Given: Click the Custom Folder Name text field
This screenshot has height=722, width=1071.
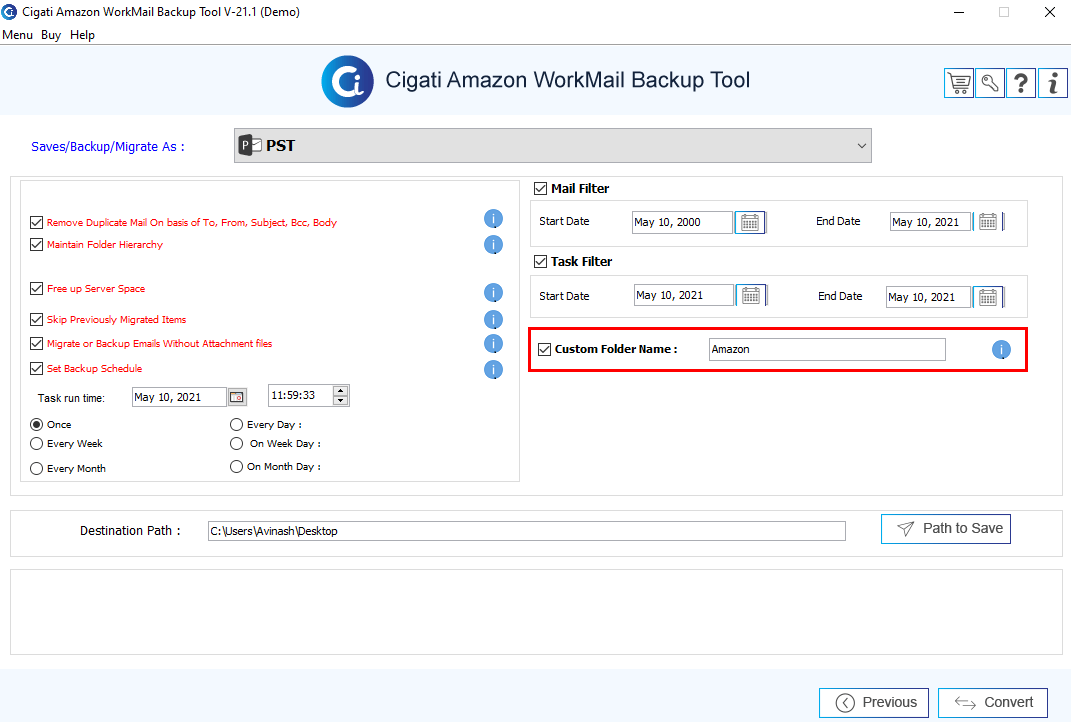Looking at the screenshot, I should click(827, 350).
